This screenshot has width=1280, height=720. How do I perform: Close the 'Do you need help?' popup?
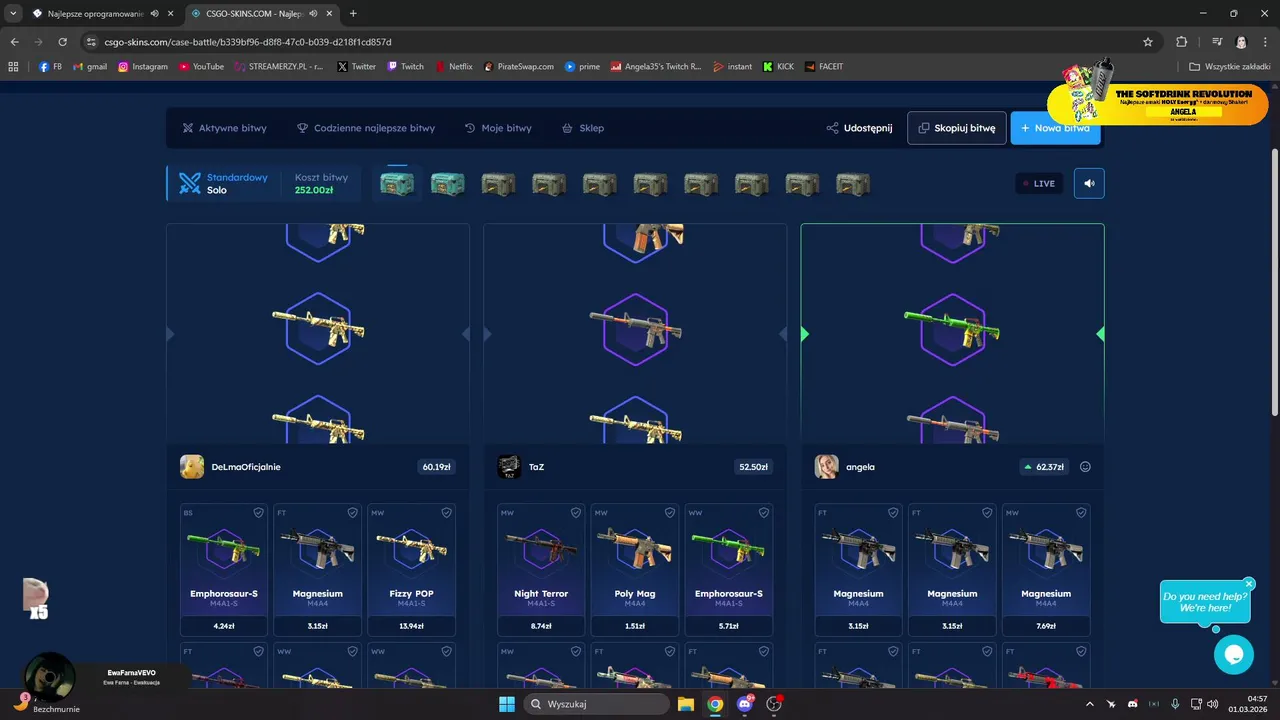point(1249,584)
